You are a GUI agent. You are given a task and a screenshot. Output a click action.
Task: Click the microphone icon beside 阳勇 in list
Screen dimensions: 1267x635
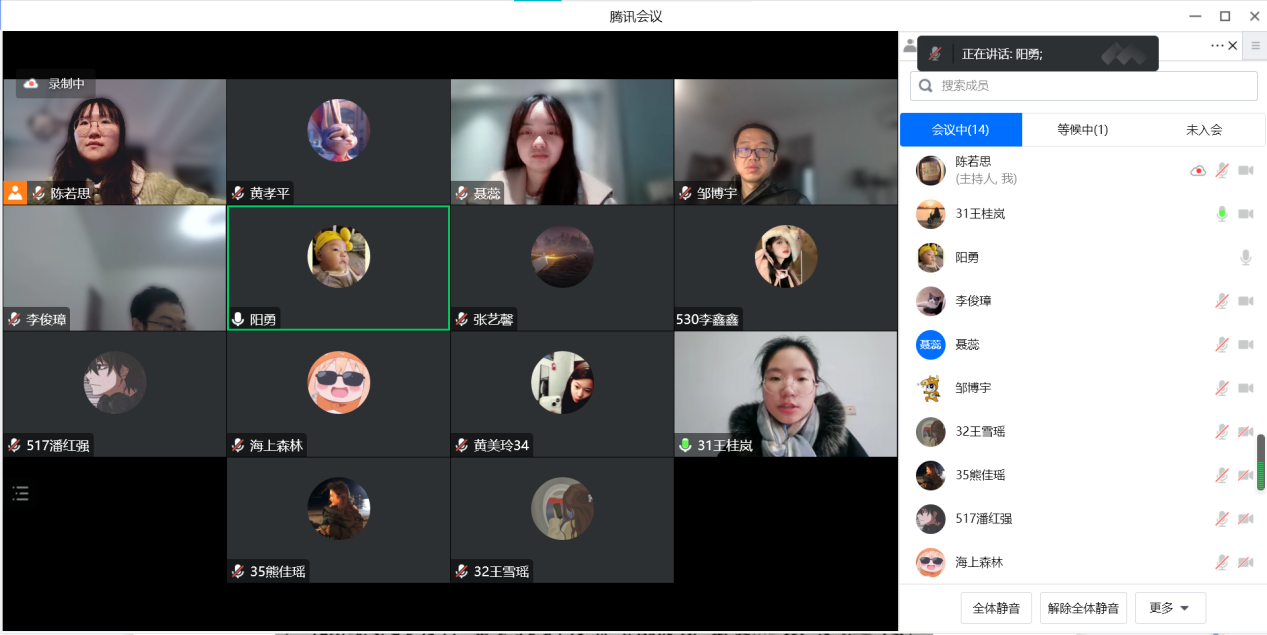tap(1246, 258)
